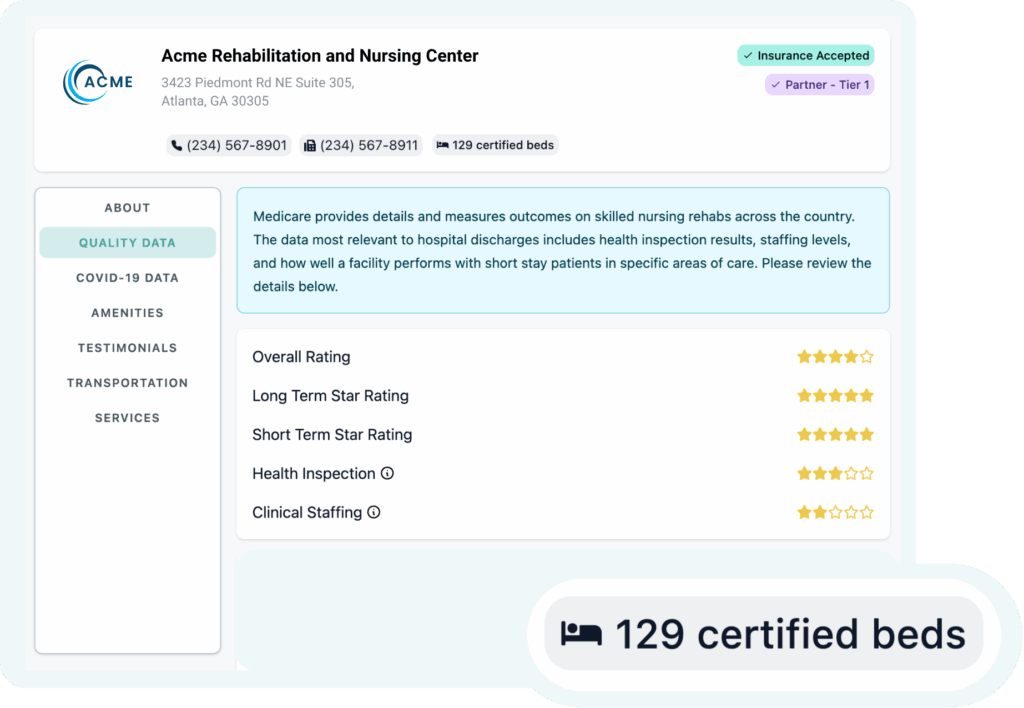Open the Services section
Image resolution: width=1024 pixels, height=708 pixels.
[127, 418]
